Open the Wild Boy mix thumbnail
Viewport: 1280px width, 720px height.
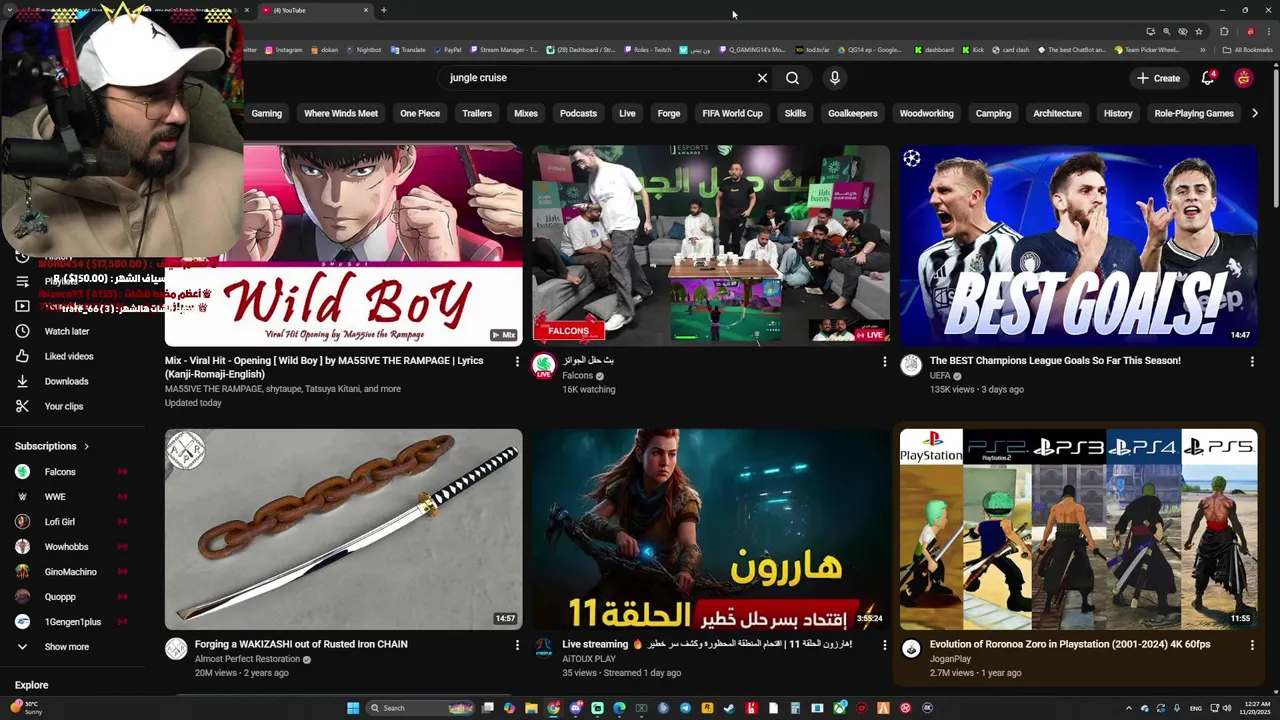pos(343,245)
